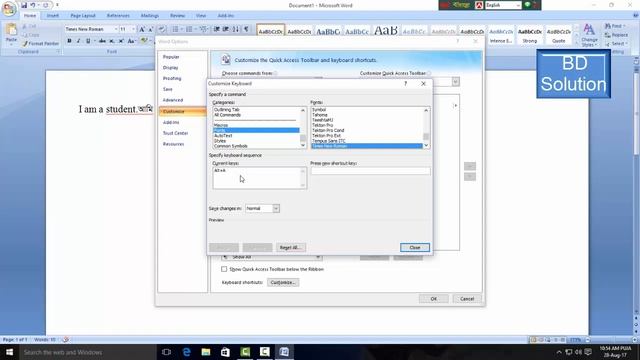This screenshot has height=360, width=640.
Task: Click the Task View taskbar icon
Action: coord(167,352)
